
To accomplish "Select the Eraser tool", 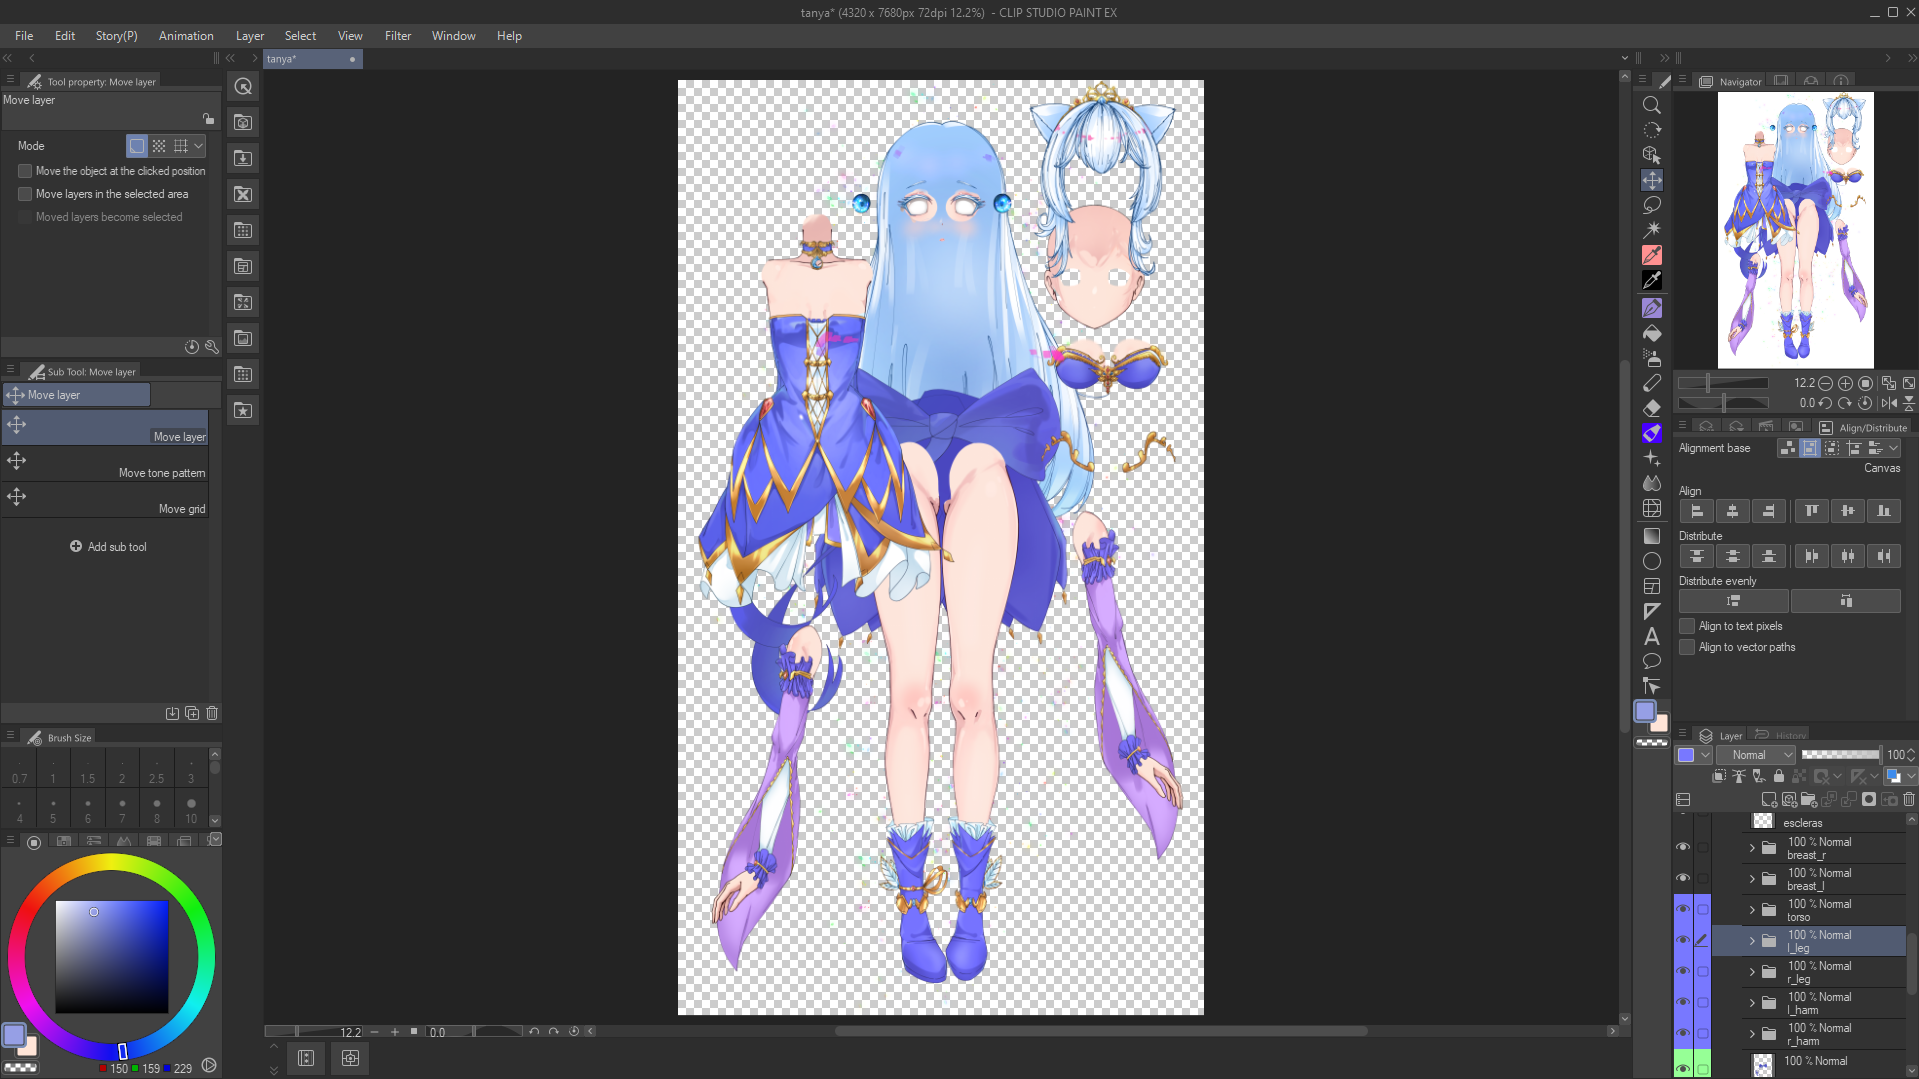I will 1651,408.
